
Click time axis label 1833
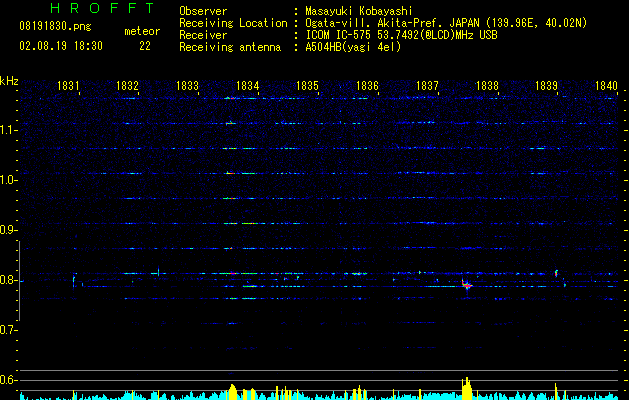pyautogui.click(x=187, y=85)
